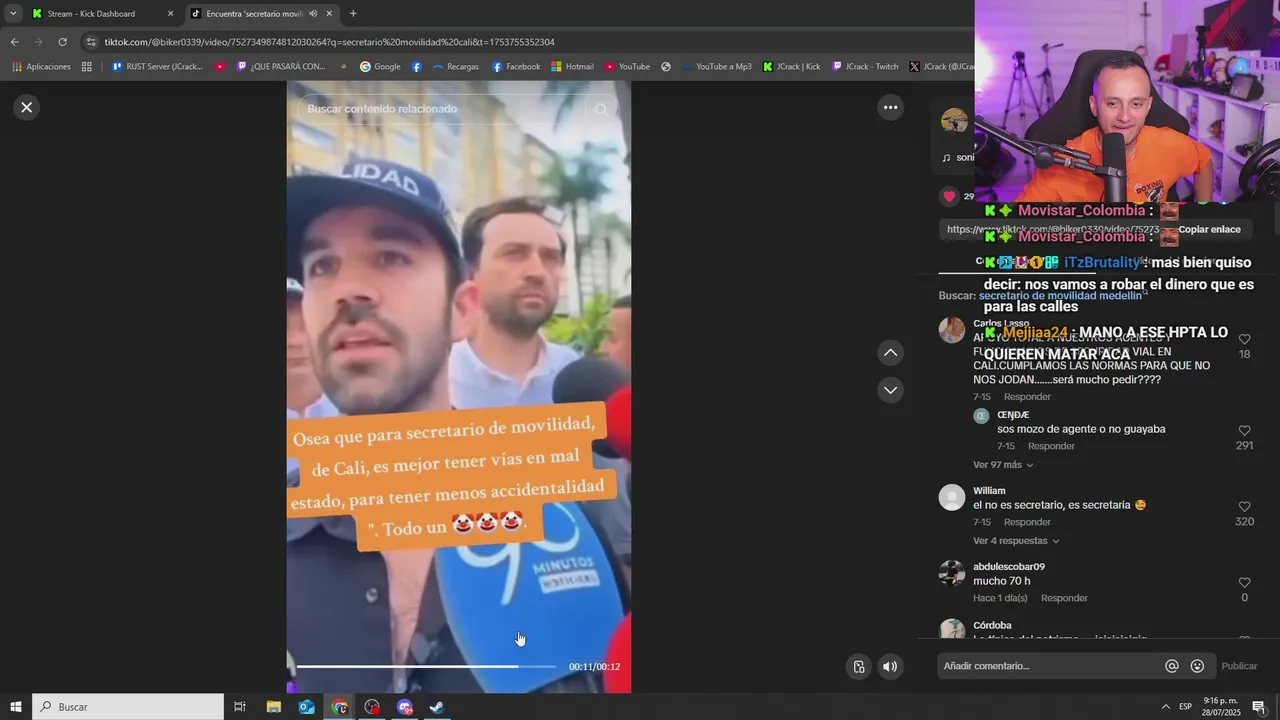Reply to abdulescobar09's comment
Screen dimensions: 1280x720
(x=1064, y=598)
